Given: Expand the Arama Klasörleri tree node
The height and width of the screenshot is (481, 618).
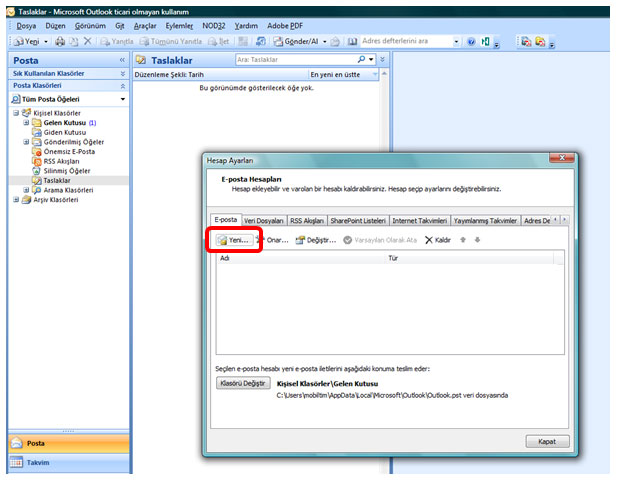Looking at the screenshot, I should [x=26, y=190].
